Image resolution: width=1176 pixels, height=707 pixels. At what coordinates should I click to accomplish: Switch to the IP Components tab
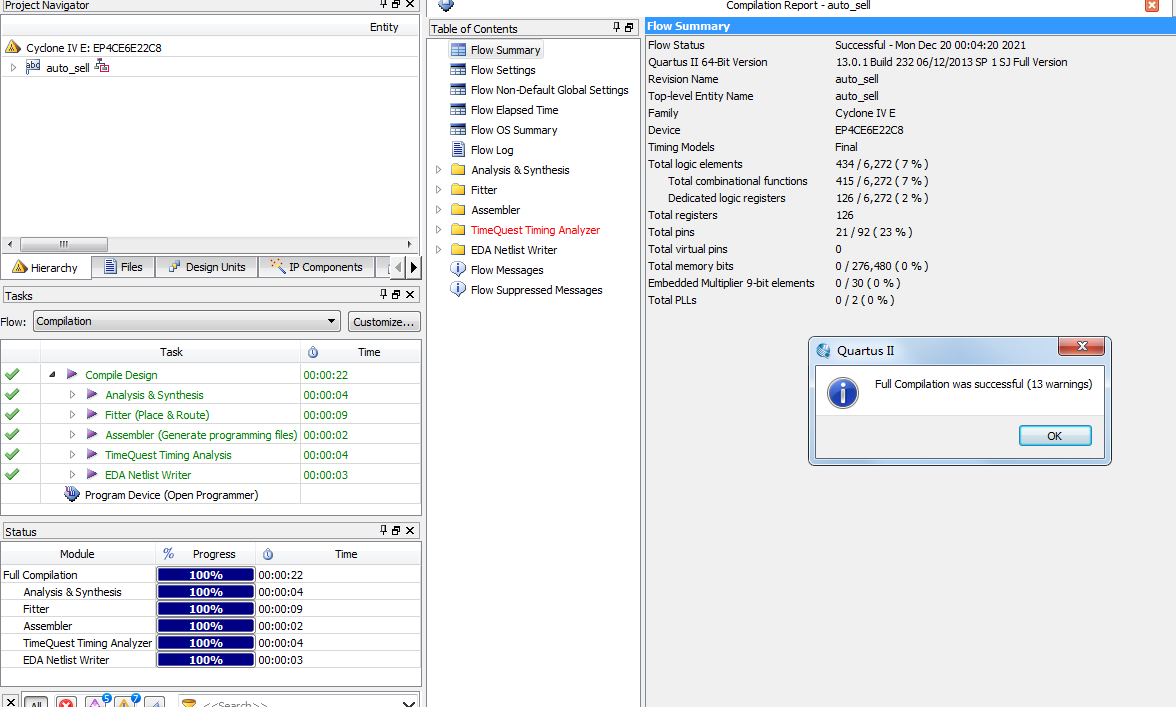(x=316, y=267)
